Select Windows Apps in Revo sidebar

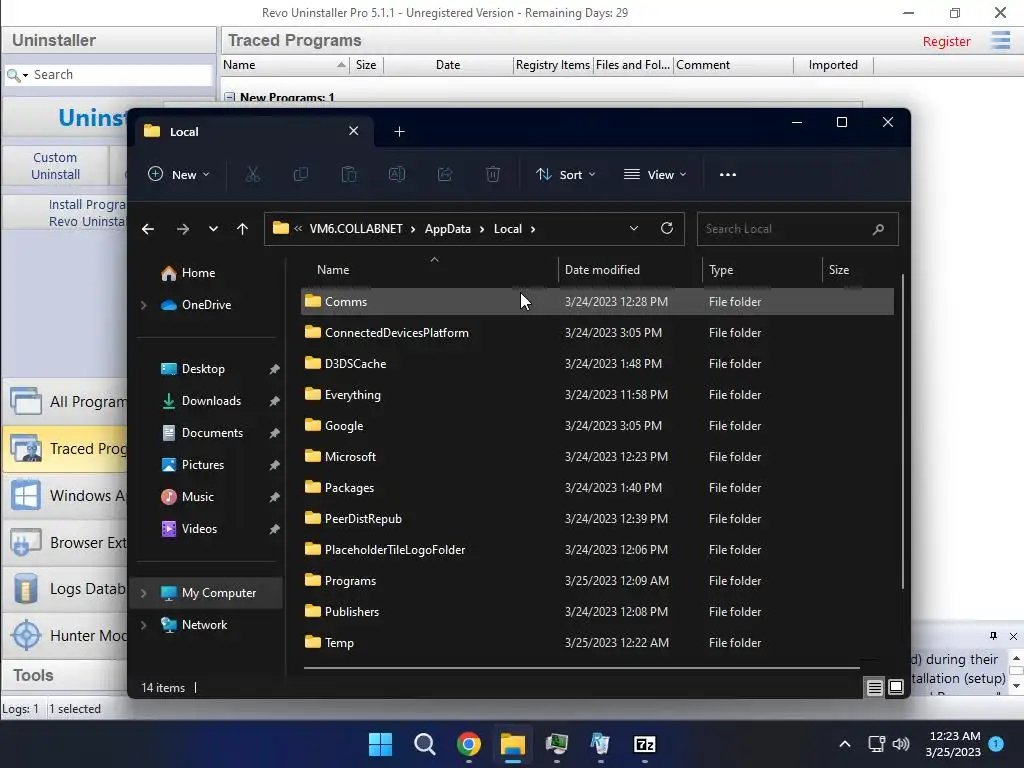65,496
